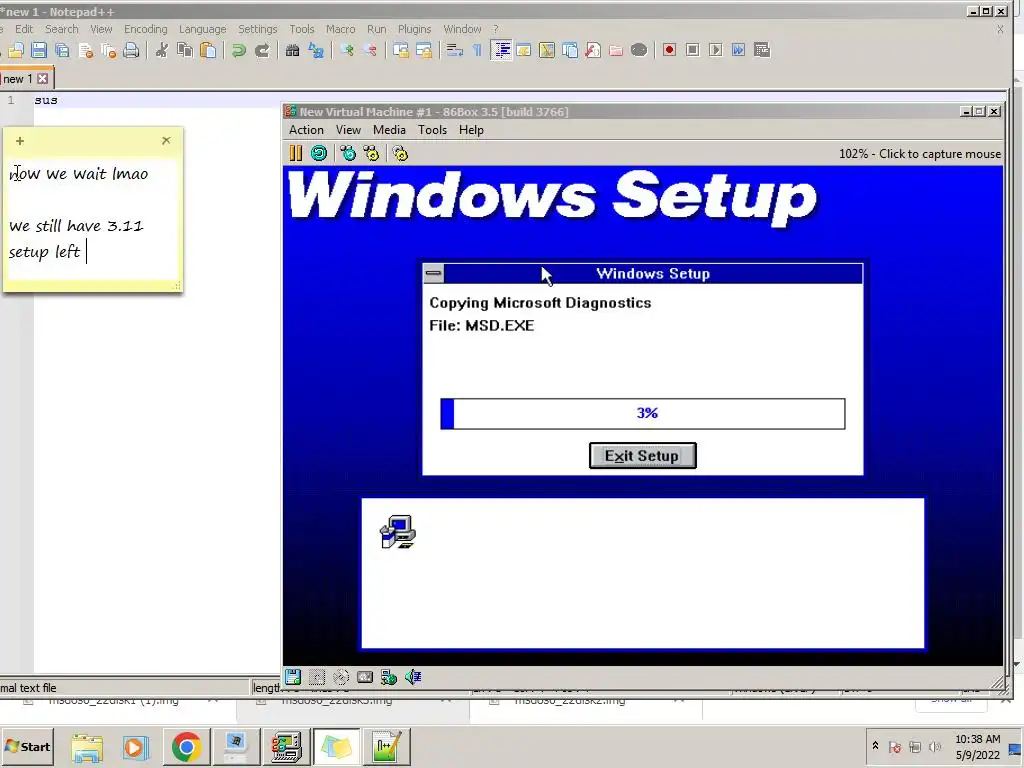Click the Redo arrow in Notepad++ toolbar
The image size is (1024, 768).
point(263,50)
